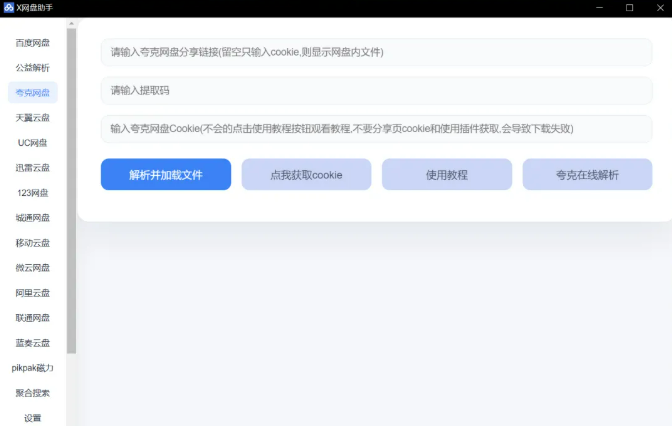Open 设置 at the sidebar bottom
Viewport: 672px width, 426px height.
click(x=33, y=417)
